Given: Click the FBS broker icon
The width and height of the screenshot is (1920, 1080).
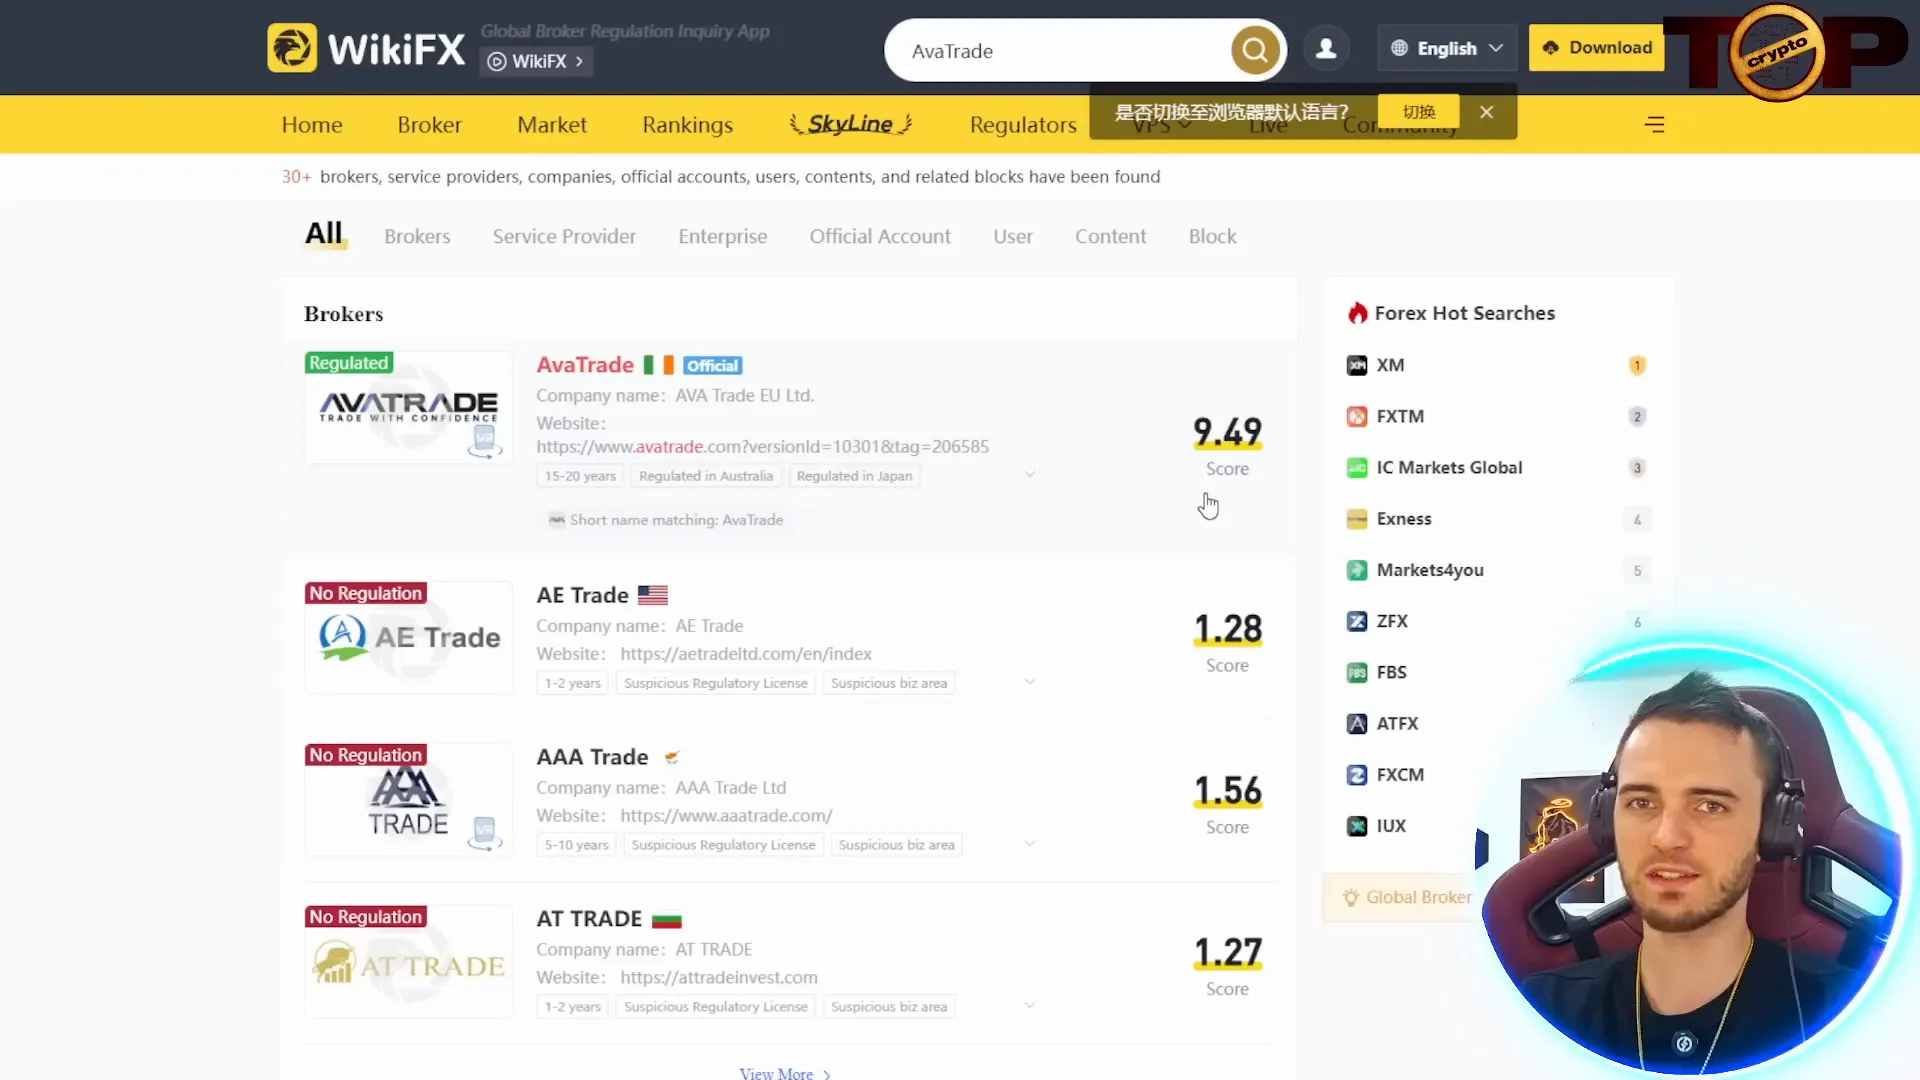Looking at the screenshot, I should coord(1357,672).
